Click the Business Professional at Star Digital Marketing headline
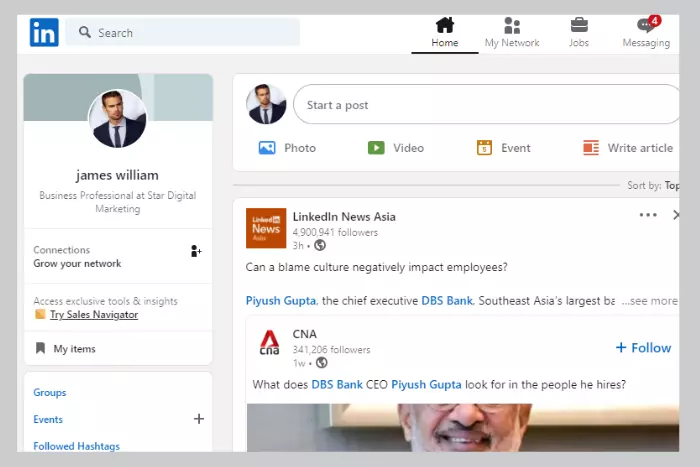 [117, 202]
